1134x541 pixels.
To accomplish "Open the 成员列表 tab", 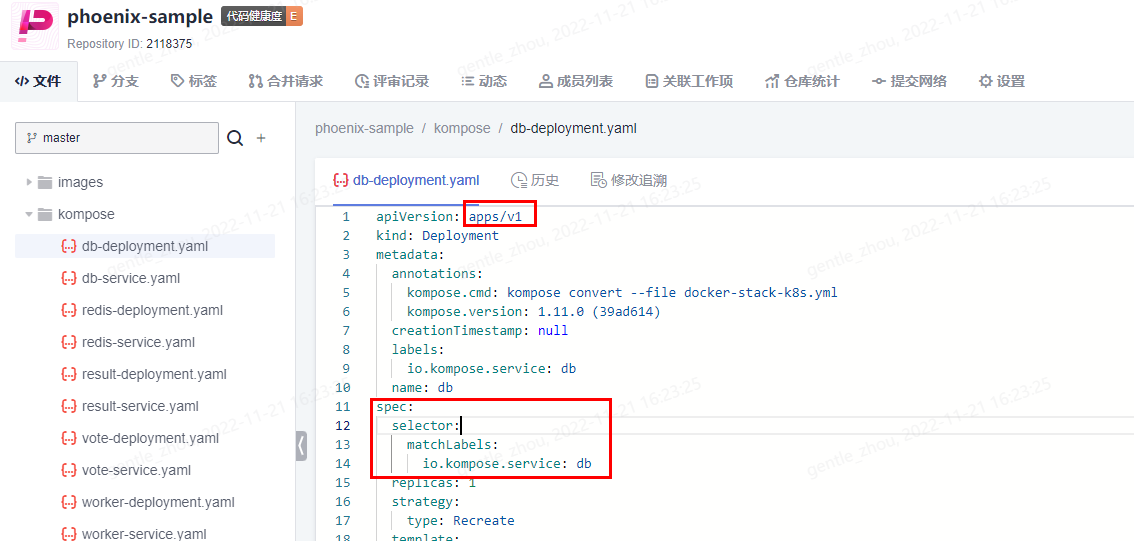I will coord(576,81).
